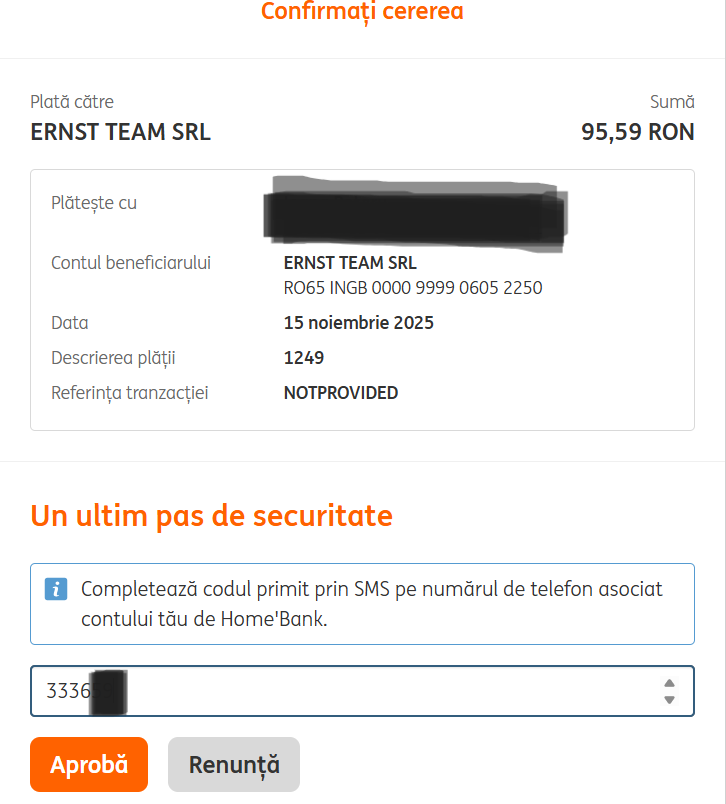Click the Referința tranzacției label

(x=130, y=393)
